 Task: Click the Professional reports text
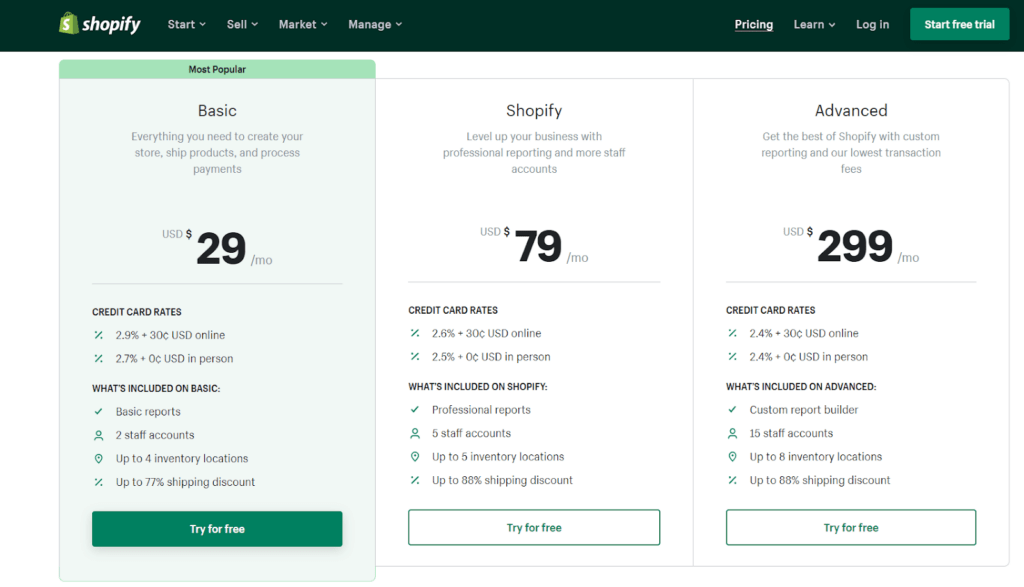tap(481, 409)
